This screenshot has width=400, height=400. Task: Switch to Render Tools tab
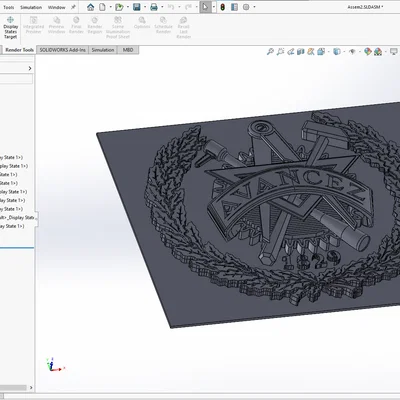[19, 50]
